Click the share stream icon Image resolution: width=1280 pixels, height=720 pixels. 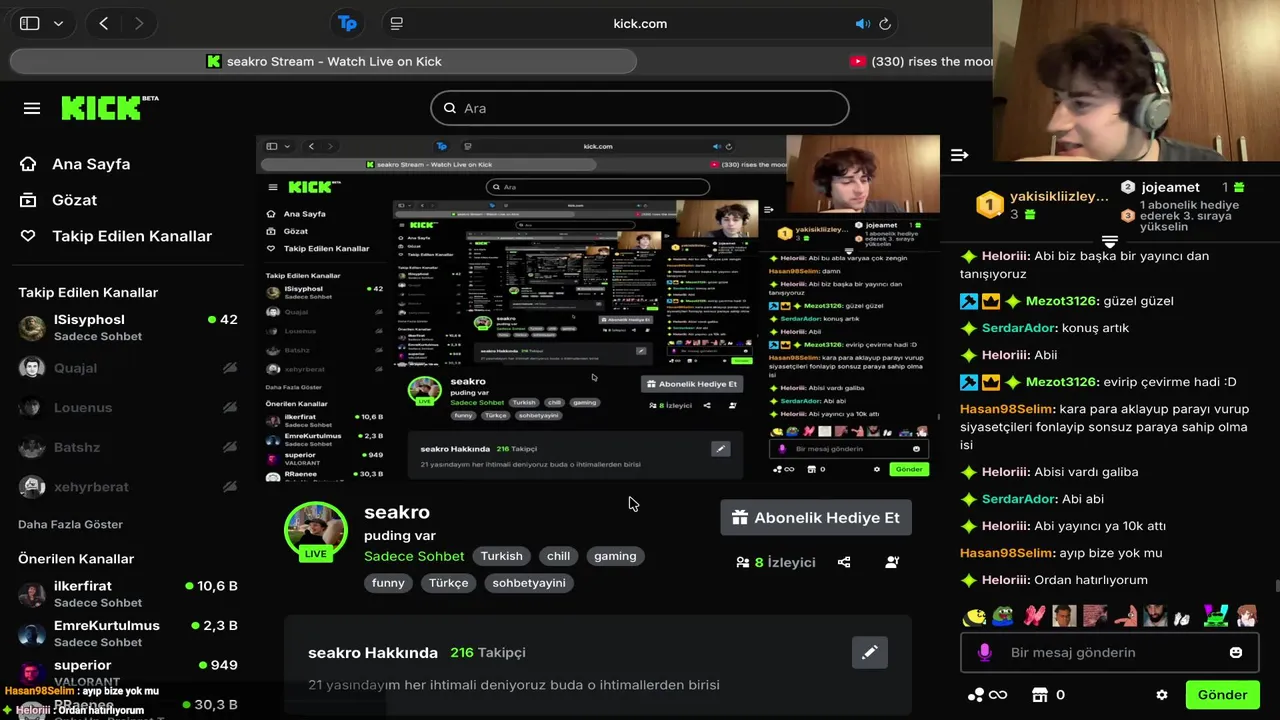(844, 562)
